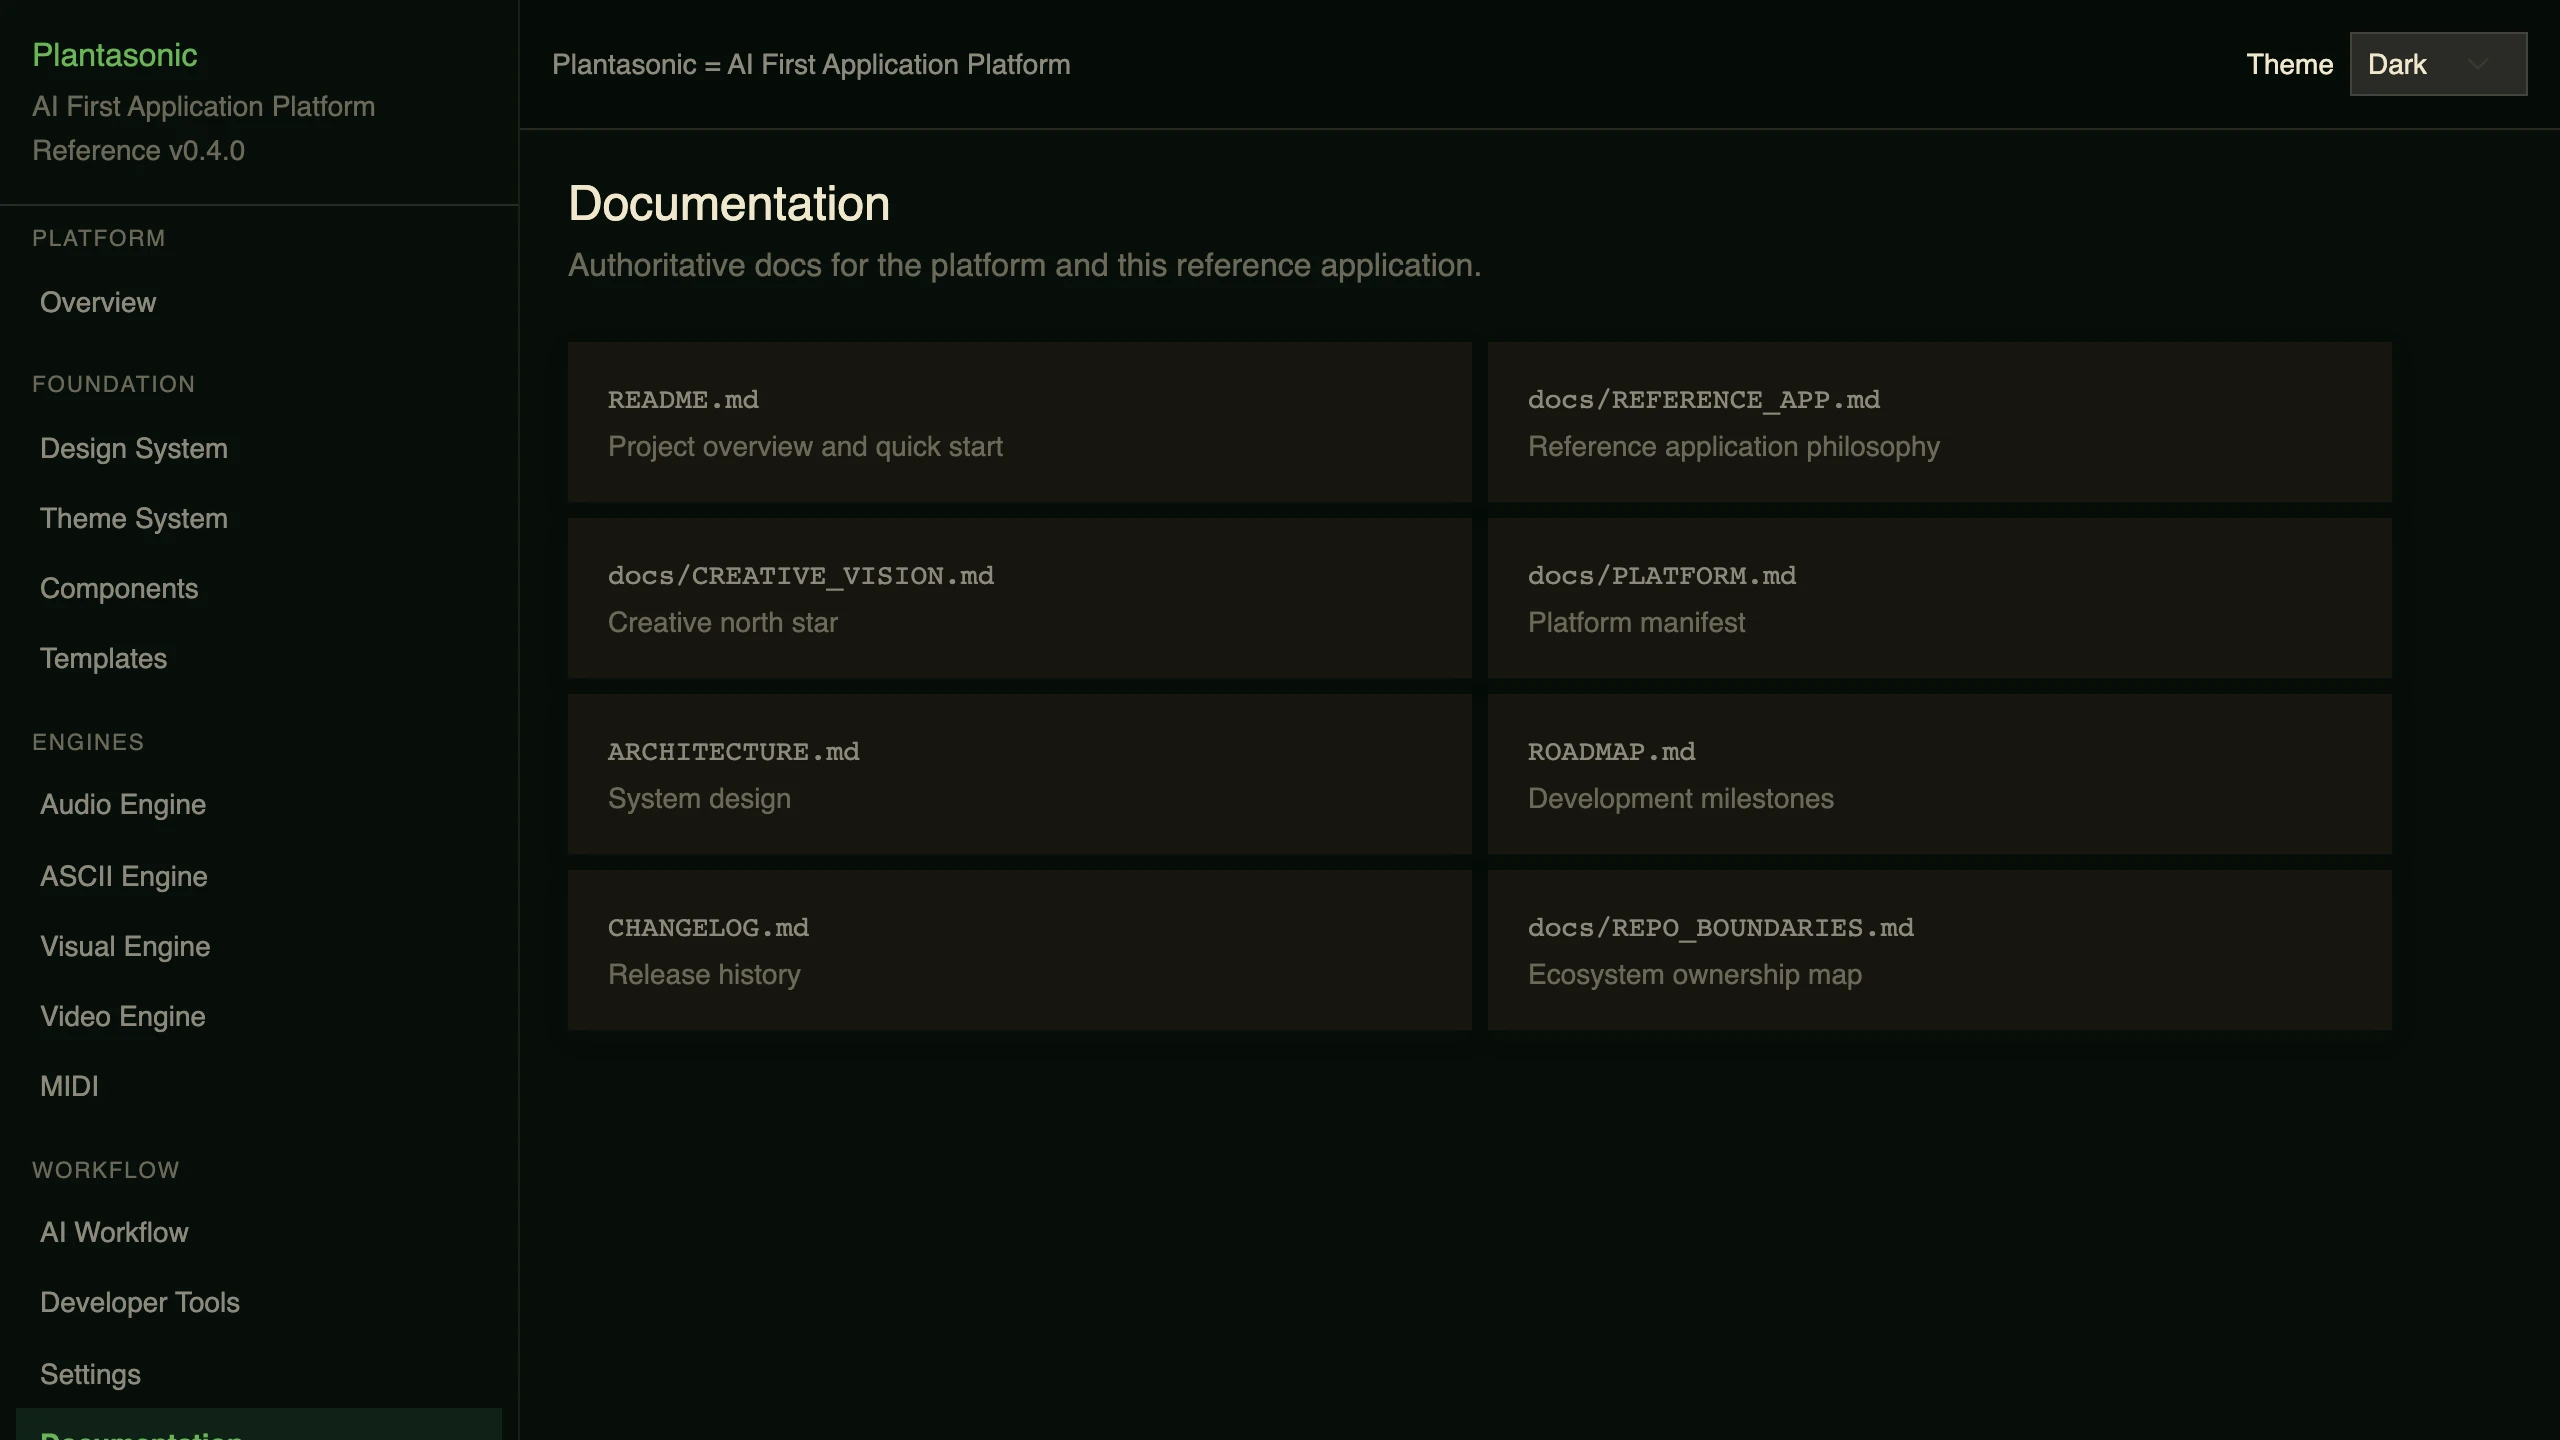
Task: Click the 'FOUNDATION' section label
Action: point(113,384)
